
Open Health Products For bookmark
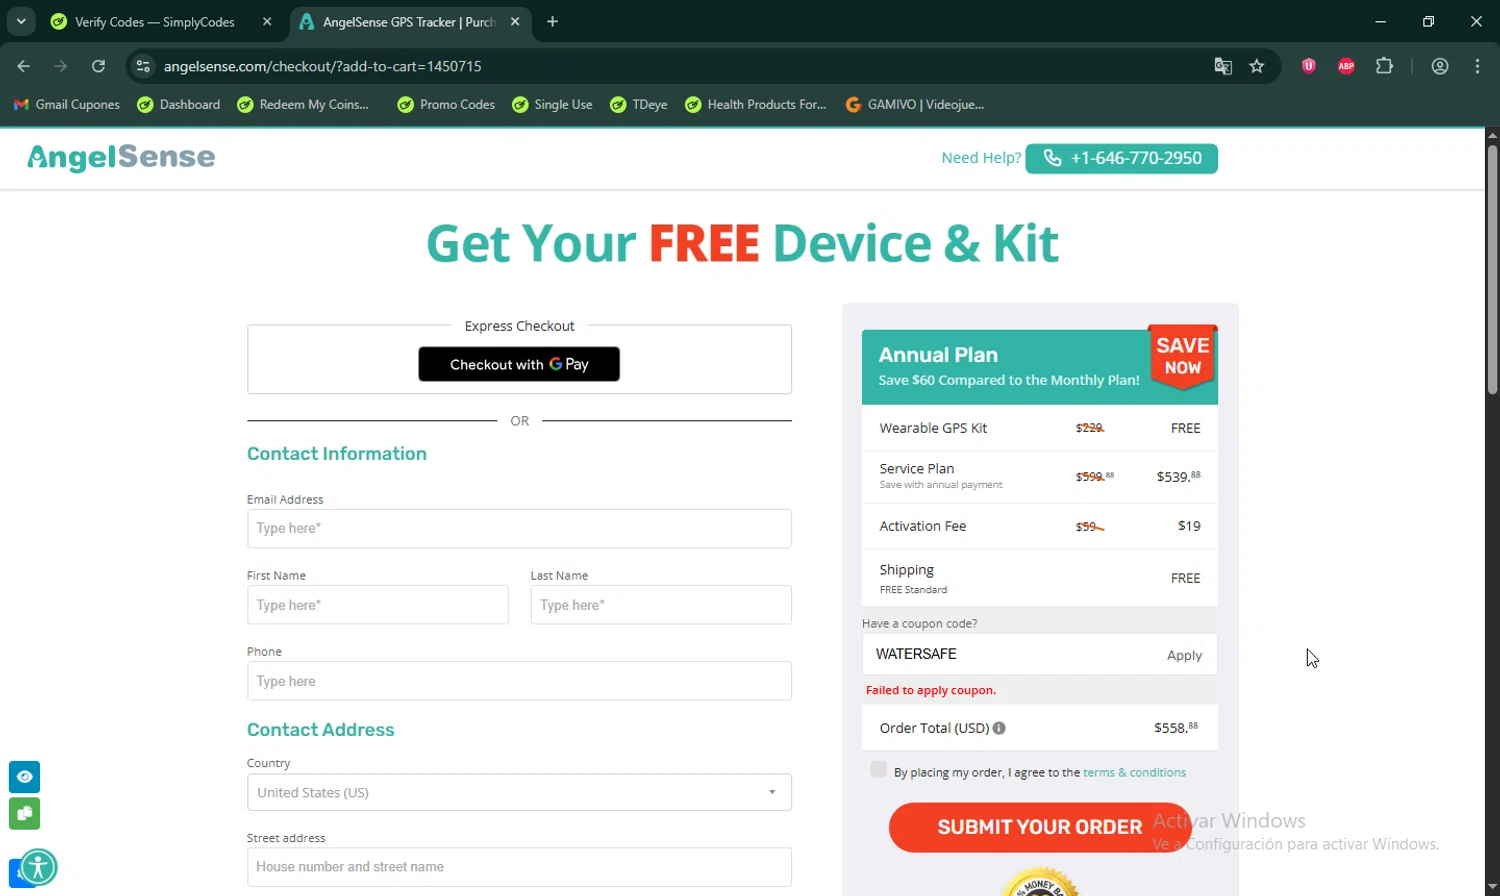click(x=755, y=104)
